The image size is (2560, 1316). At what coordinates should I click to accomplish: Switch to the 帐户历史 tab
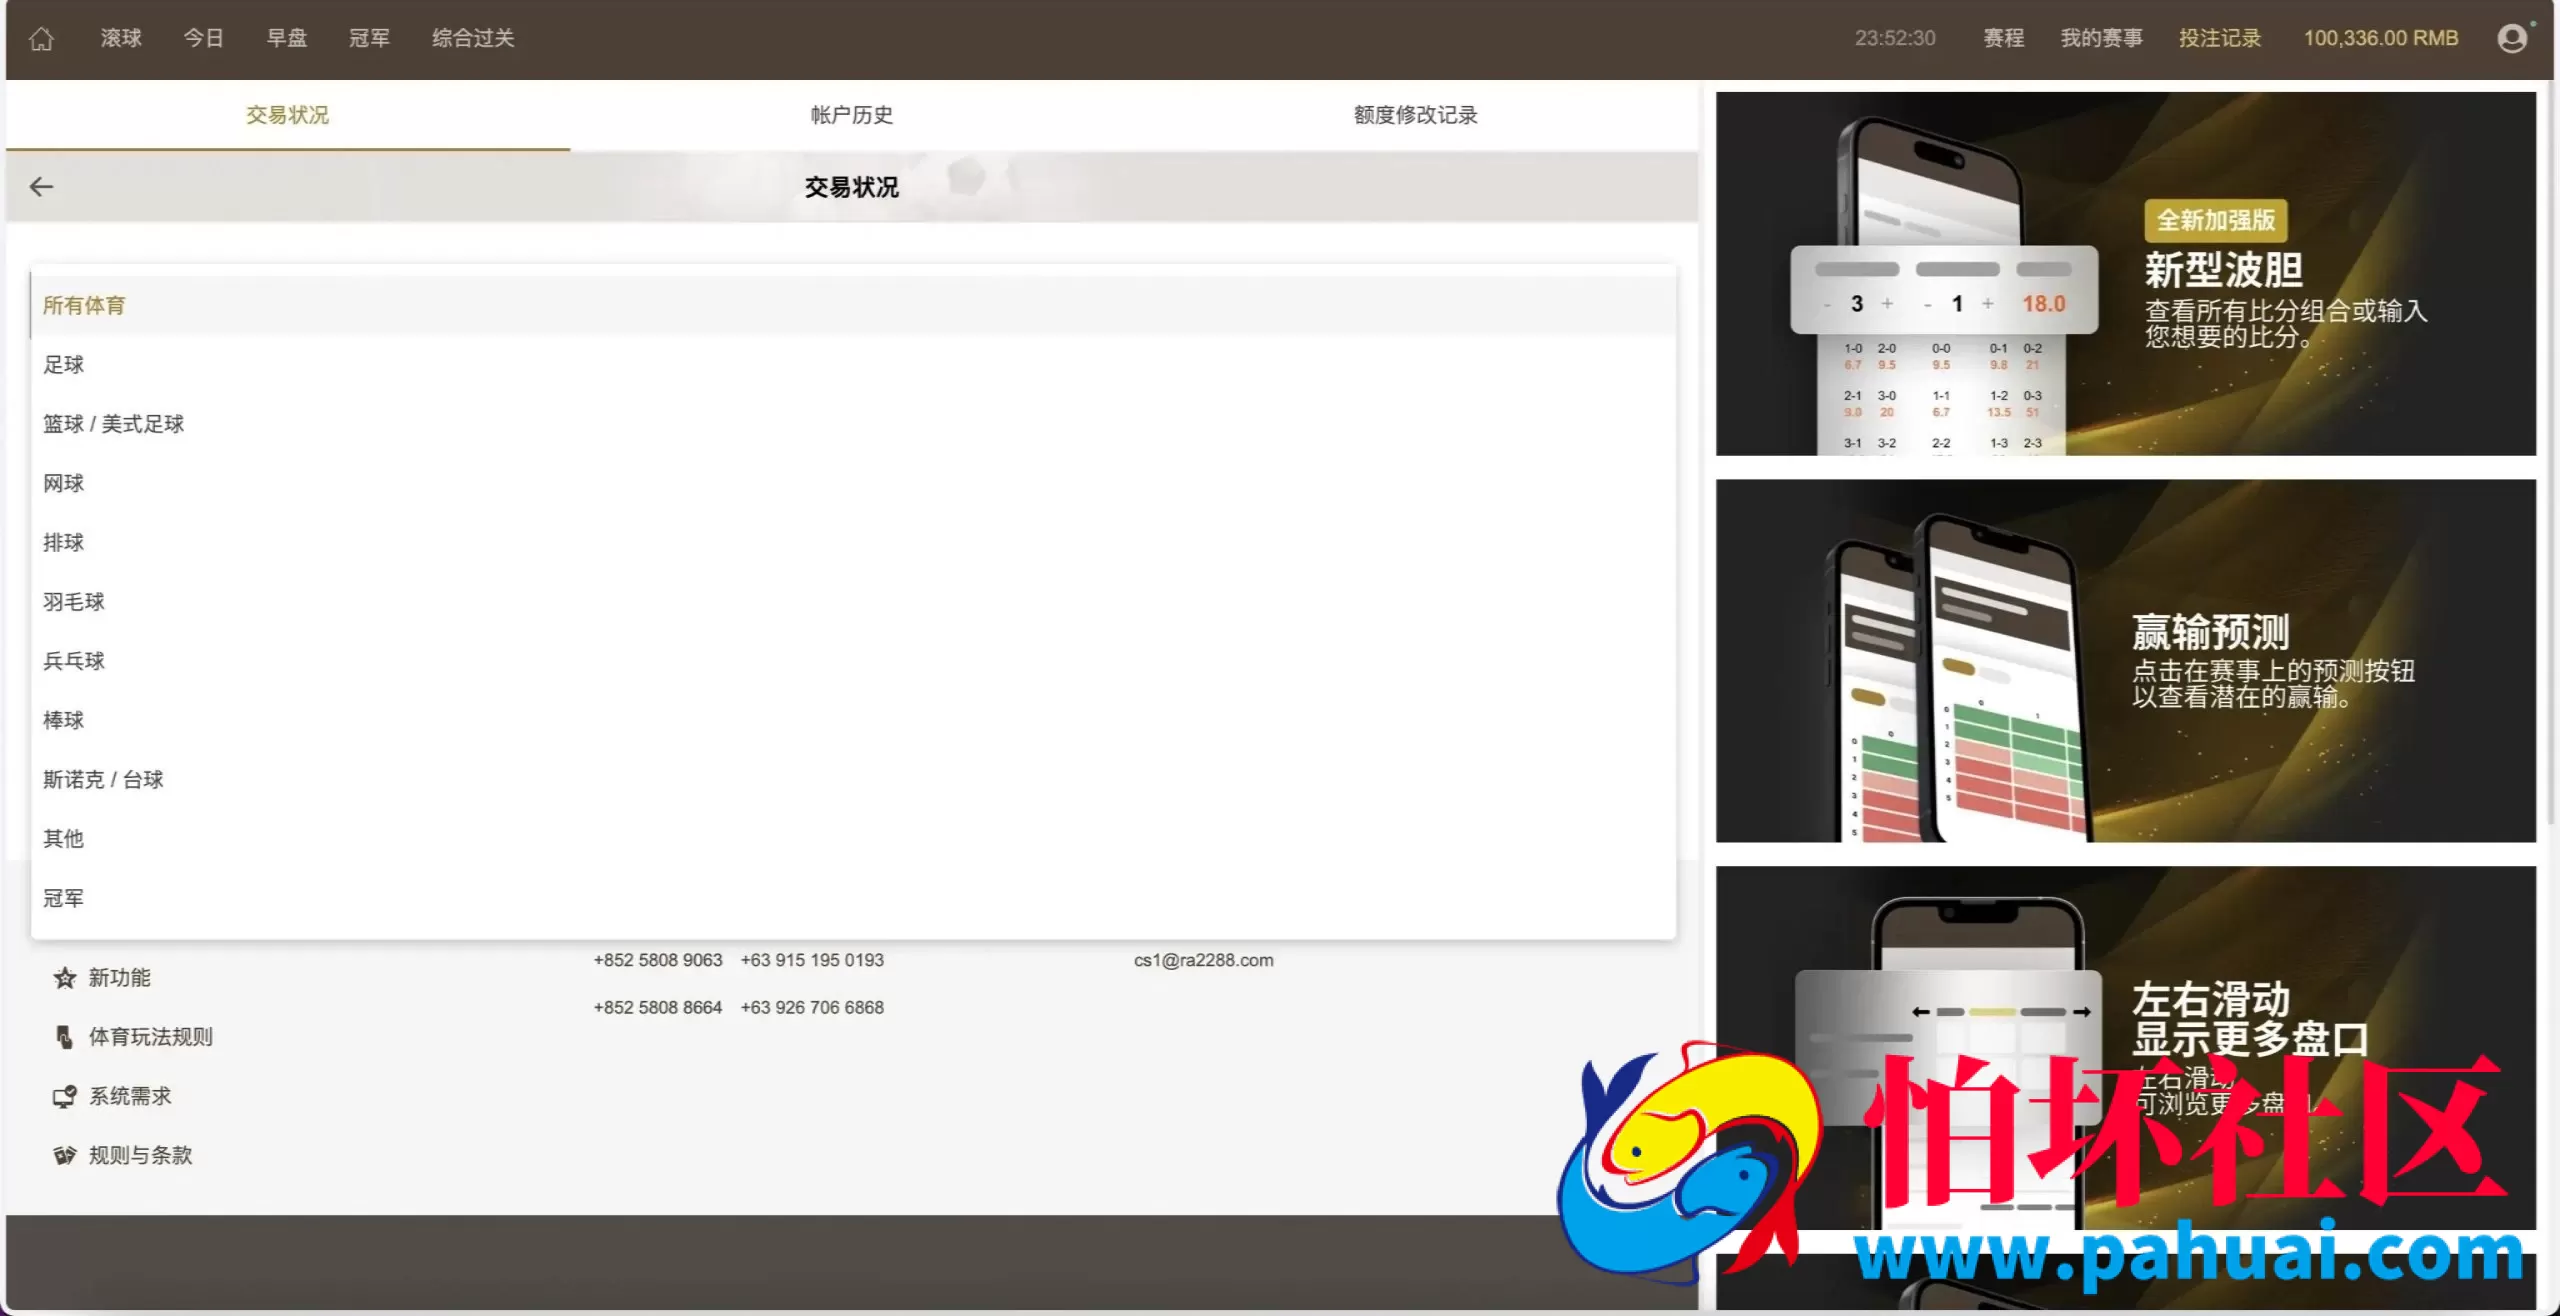click(852, 115)
